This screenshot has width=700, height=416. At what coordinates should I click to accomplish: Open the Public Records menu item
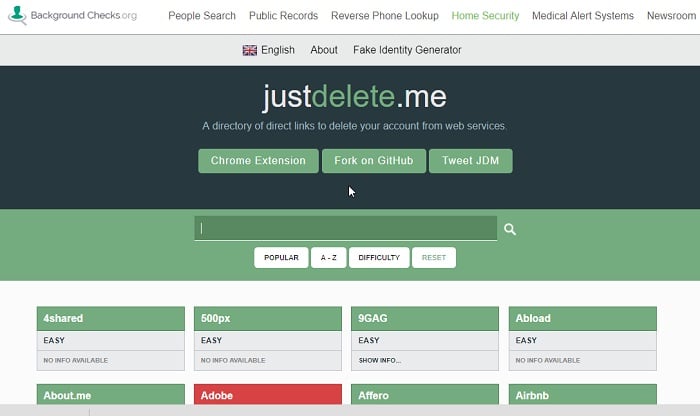coord(283,16)
